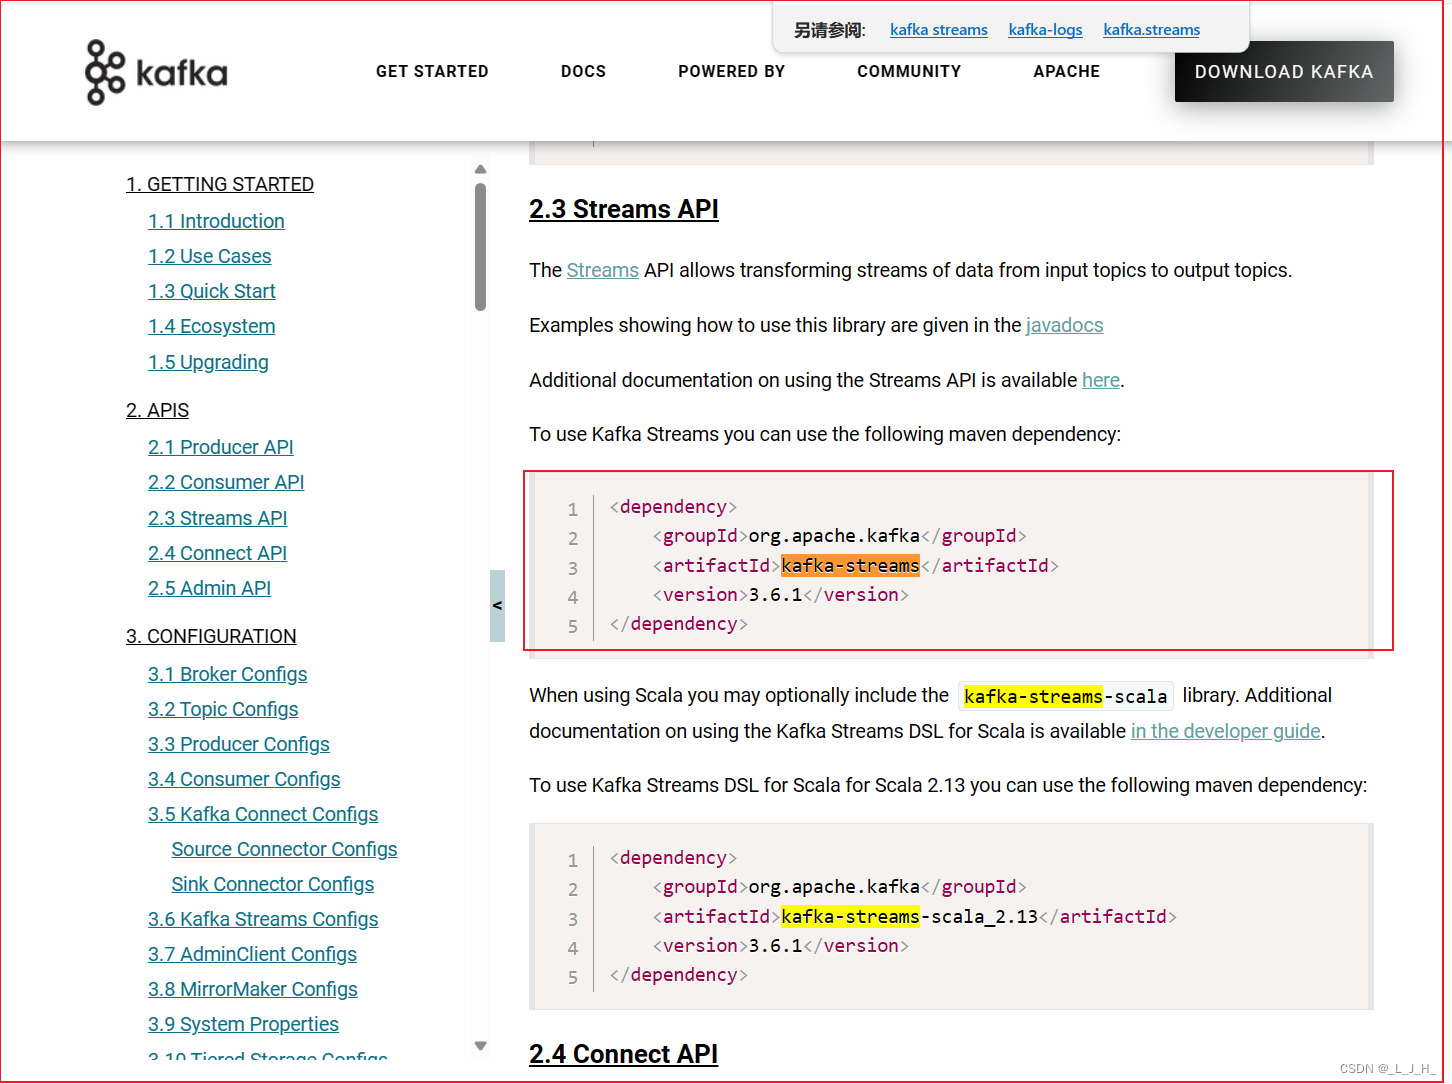Go to 3.2 Topic Configs

point(223,709)
